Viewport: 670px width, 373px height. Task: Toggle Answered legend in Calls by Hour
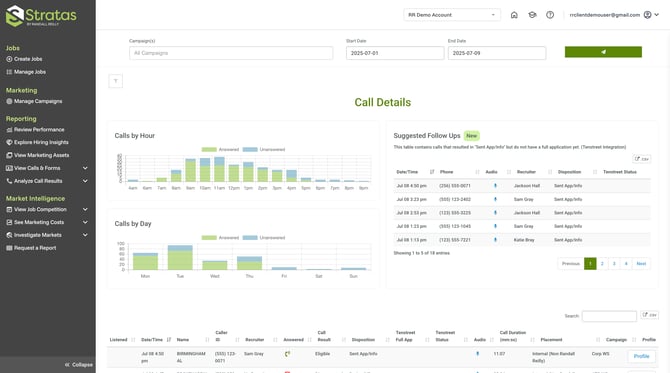(x=220, y=150)
